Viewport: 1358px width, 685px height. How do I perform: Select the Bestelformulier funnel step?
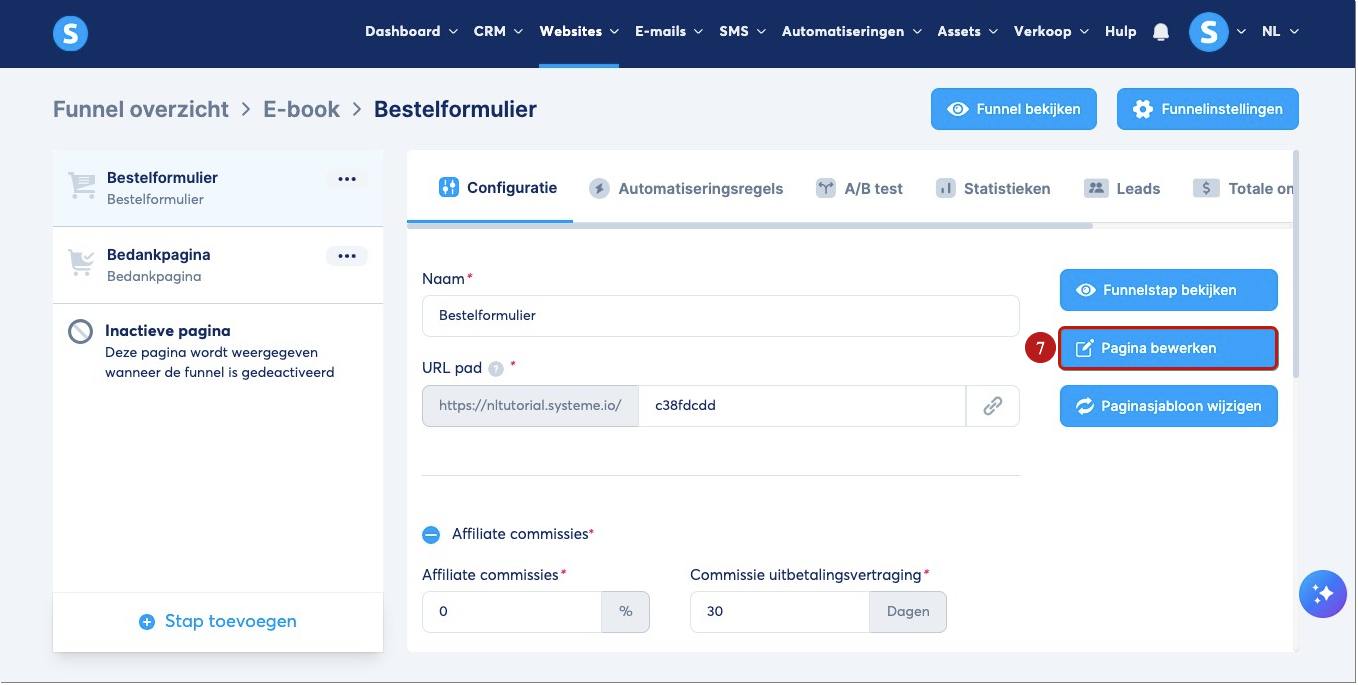coord(218,188)
